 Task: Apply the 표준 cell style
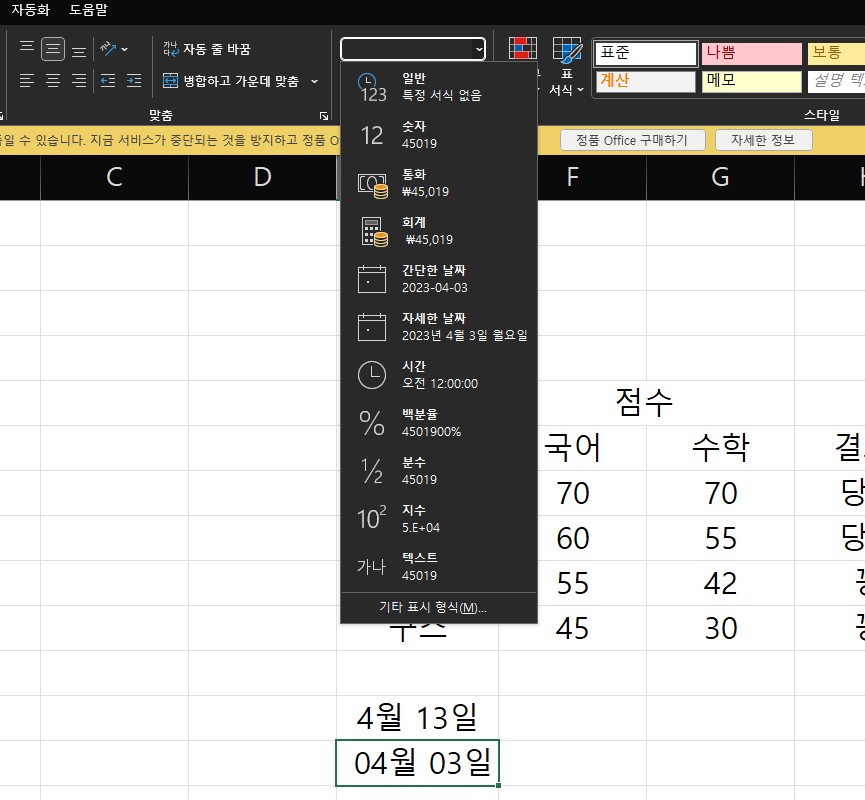coord(645,54)
